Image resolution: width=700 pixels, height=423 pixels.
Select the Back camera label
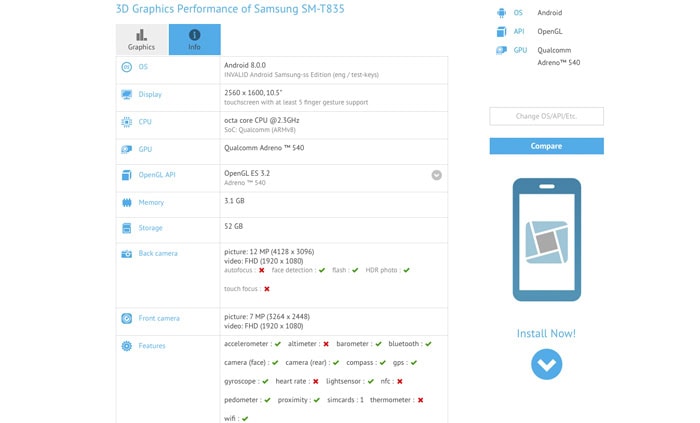tap(158, 253)
